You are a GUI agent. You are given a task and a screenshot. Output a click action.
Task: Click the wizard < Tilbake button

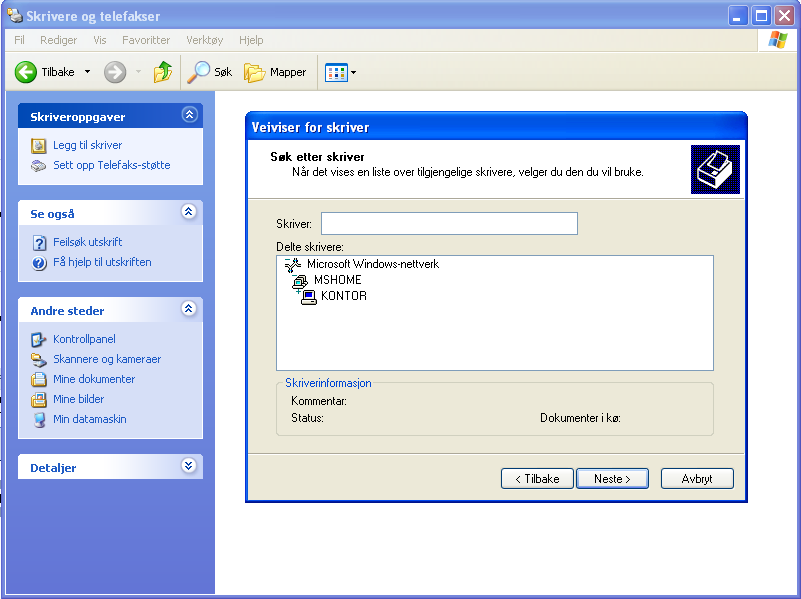point(537,478)
